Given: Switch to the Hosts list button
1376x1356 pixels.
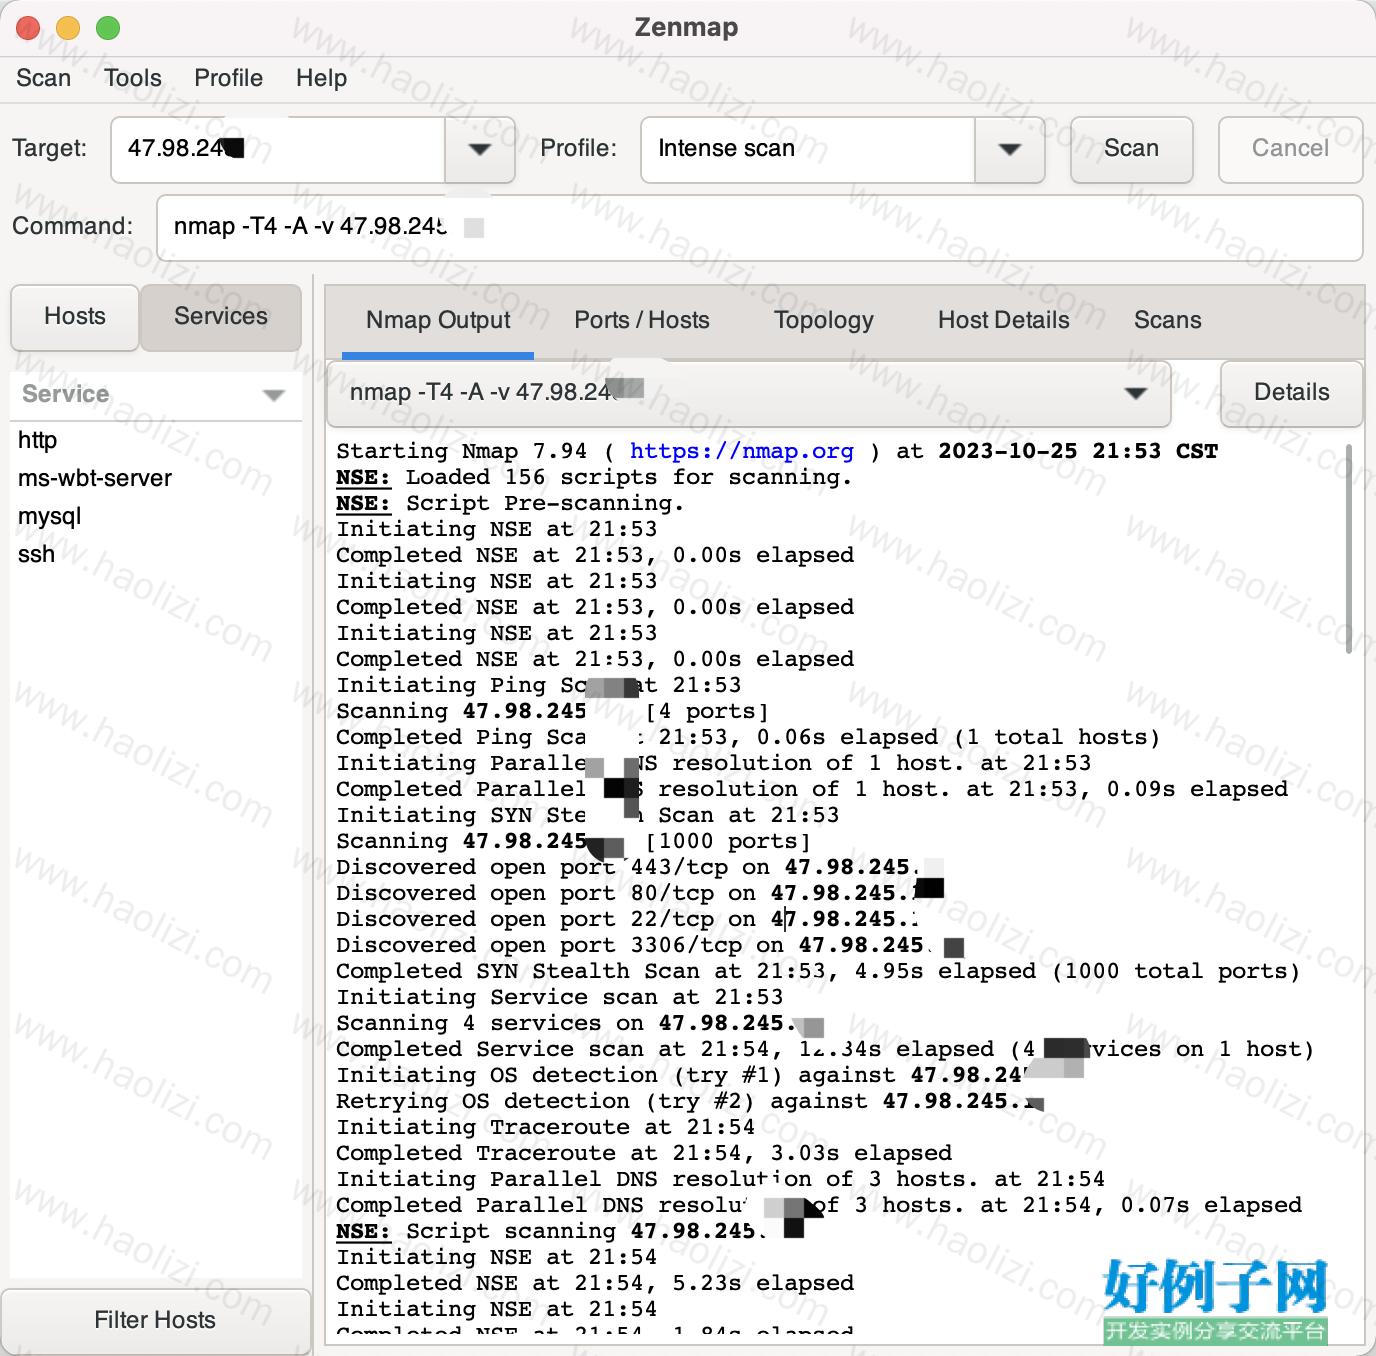Looking at the screenshot, I should pos(75,317).
